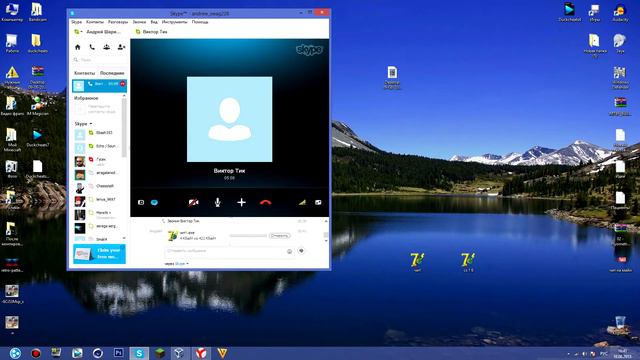The width and height of the screenshot is (640, 360).
Task: Open Photoshop from the taskbar
Action: 118,353
